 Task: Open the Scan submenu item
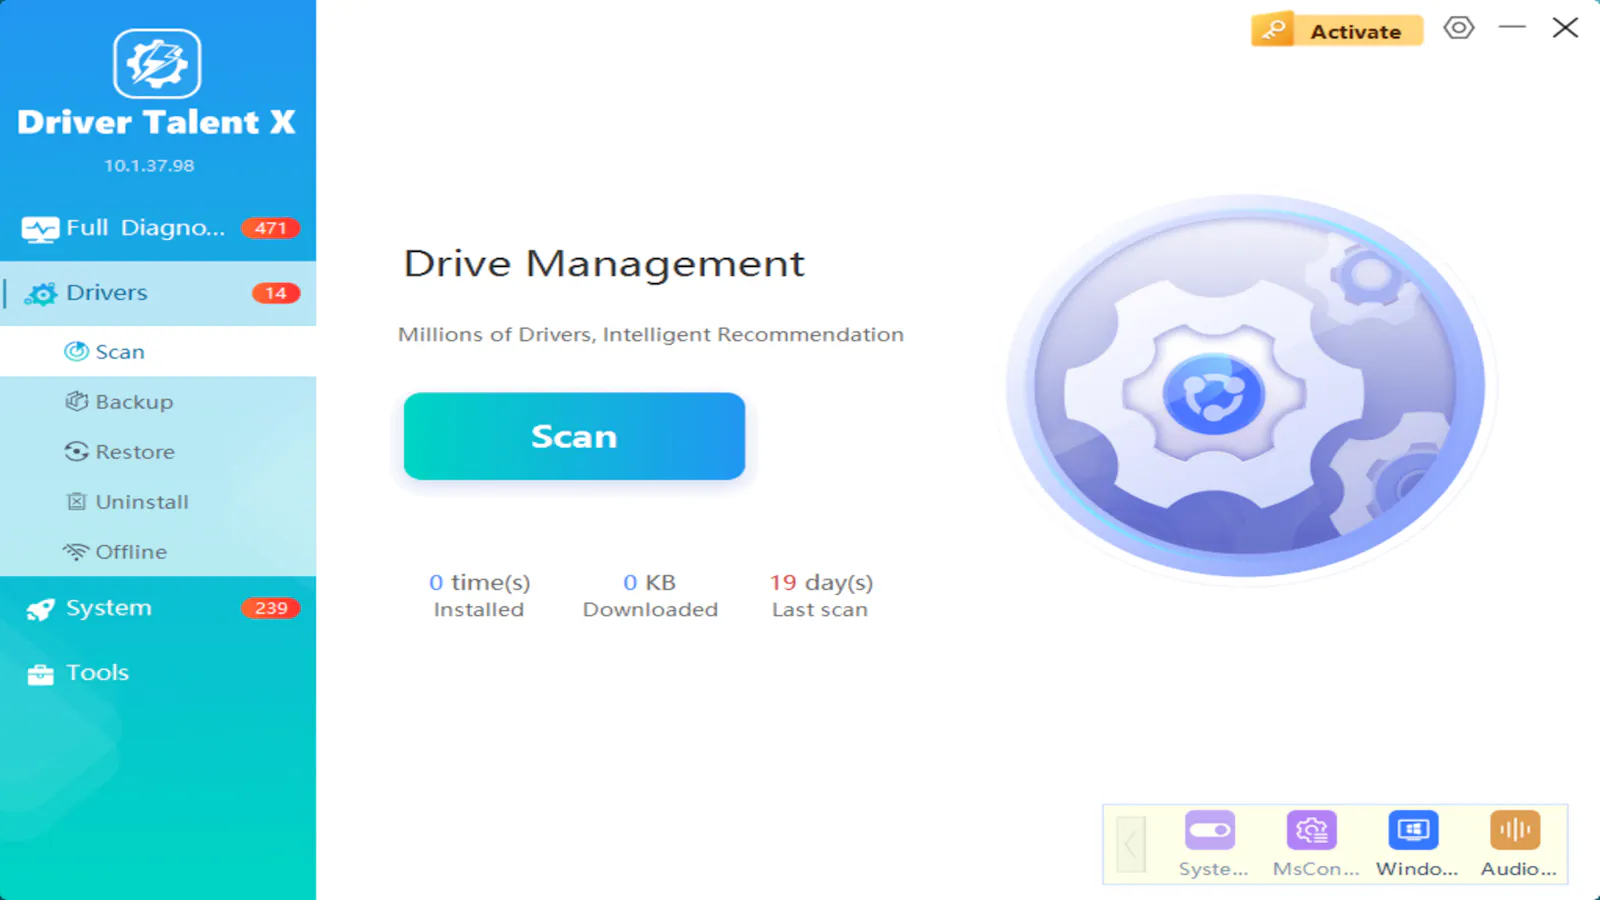tap(158, 352)
